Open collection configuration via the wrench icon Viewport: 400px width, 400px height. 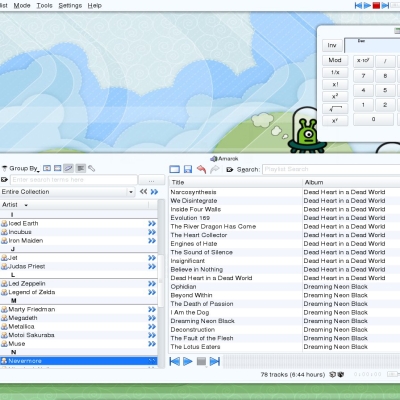pos(91,168)
